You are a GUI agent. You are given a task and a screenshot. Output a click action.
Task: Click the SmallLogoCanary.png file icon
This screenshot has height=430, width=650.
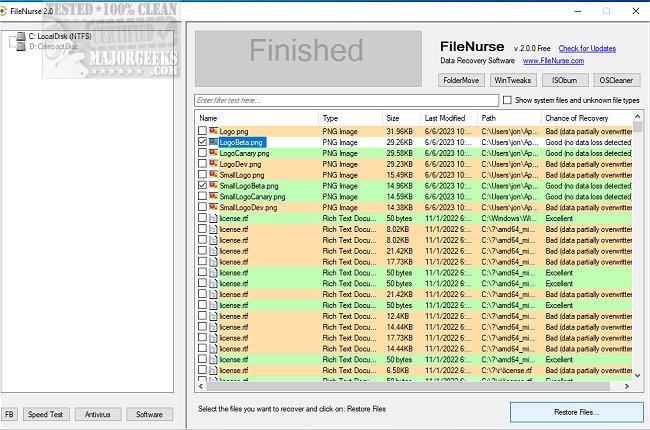click(x=213, y=196)
